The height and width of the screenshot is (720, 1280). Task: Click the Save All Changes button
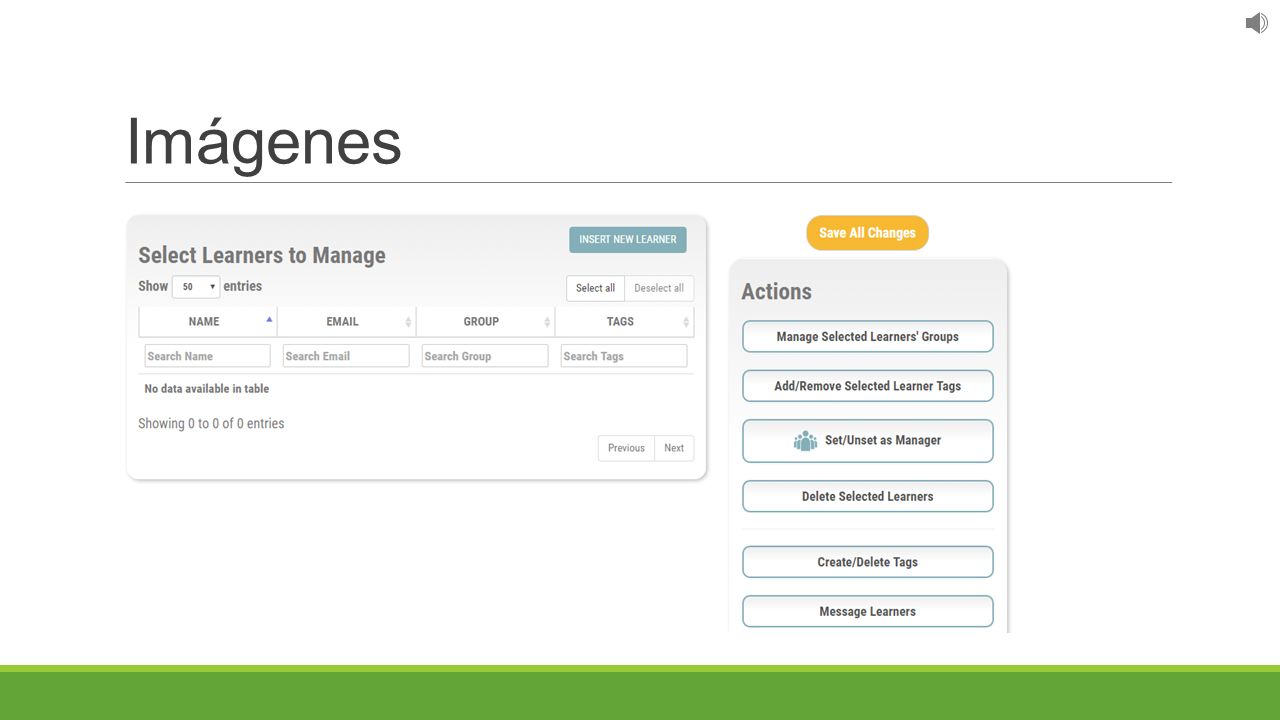tap(867, 233)
